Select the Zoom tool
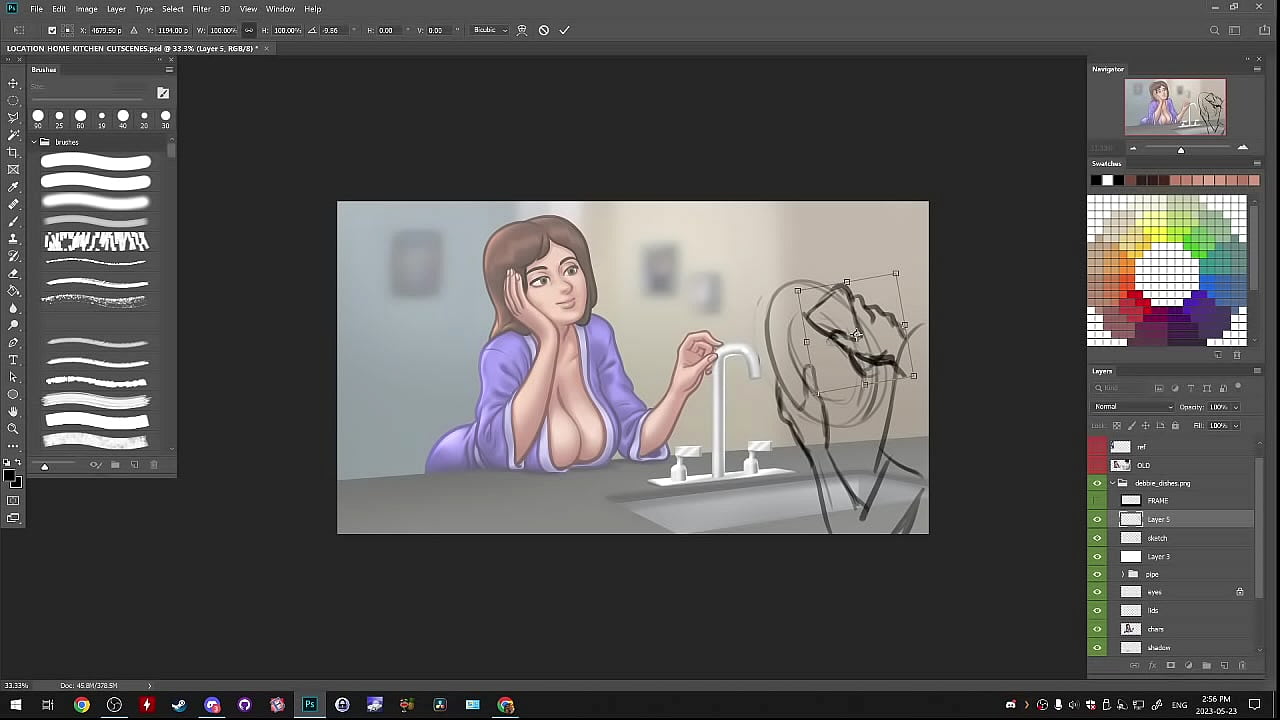The image size is (1280, 720). [x=13, y=428]
